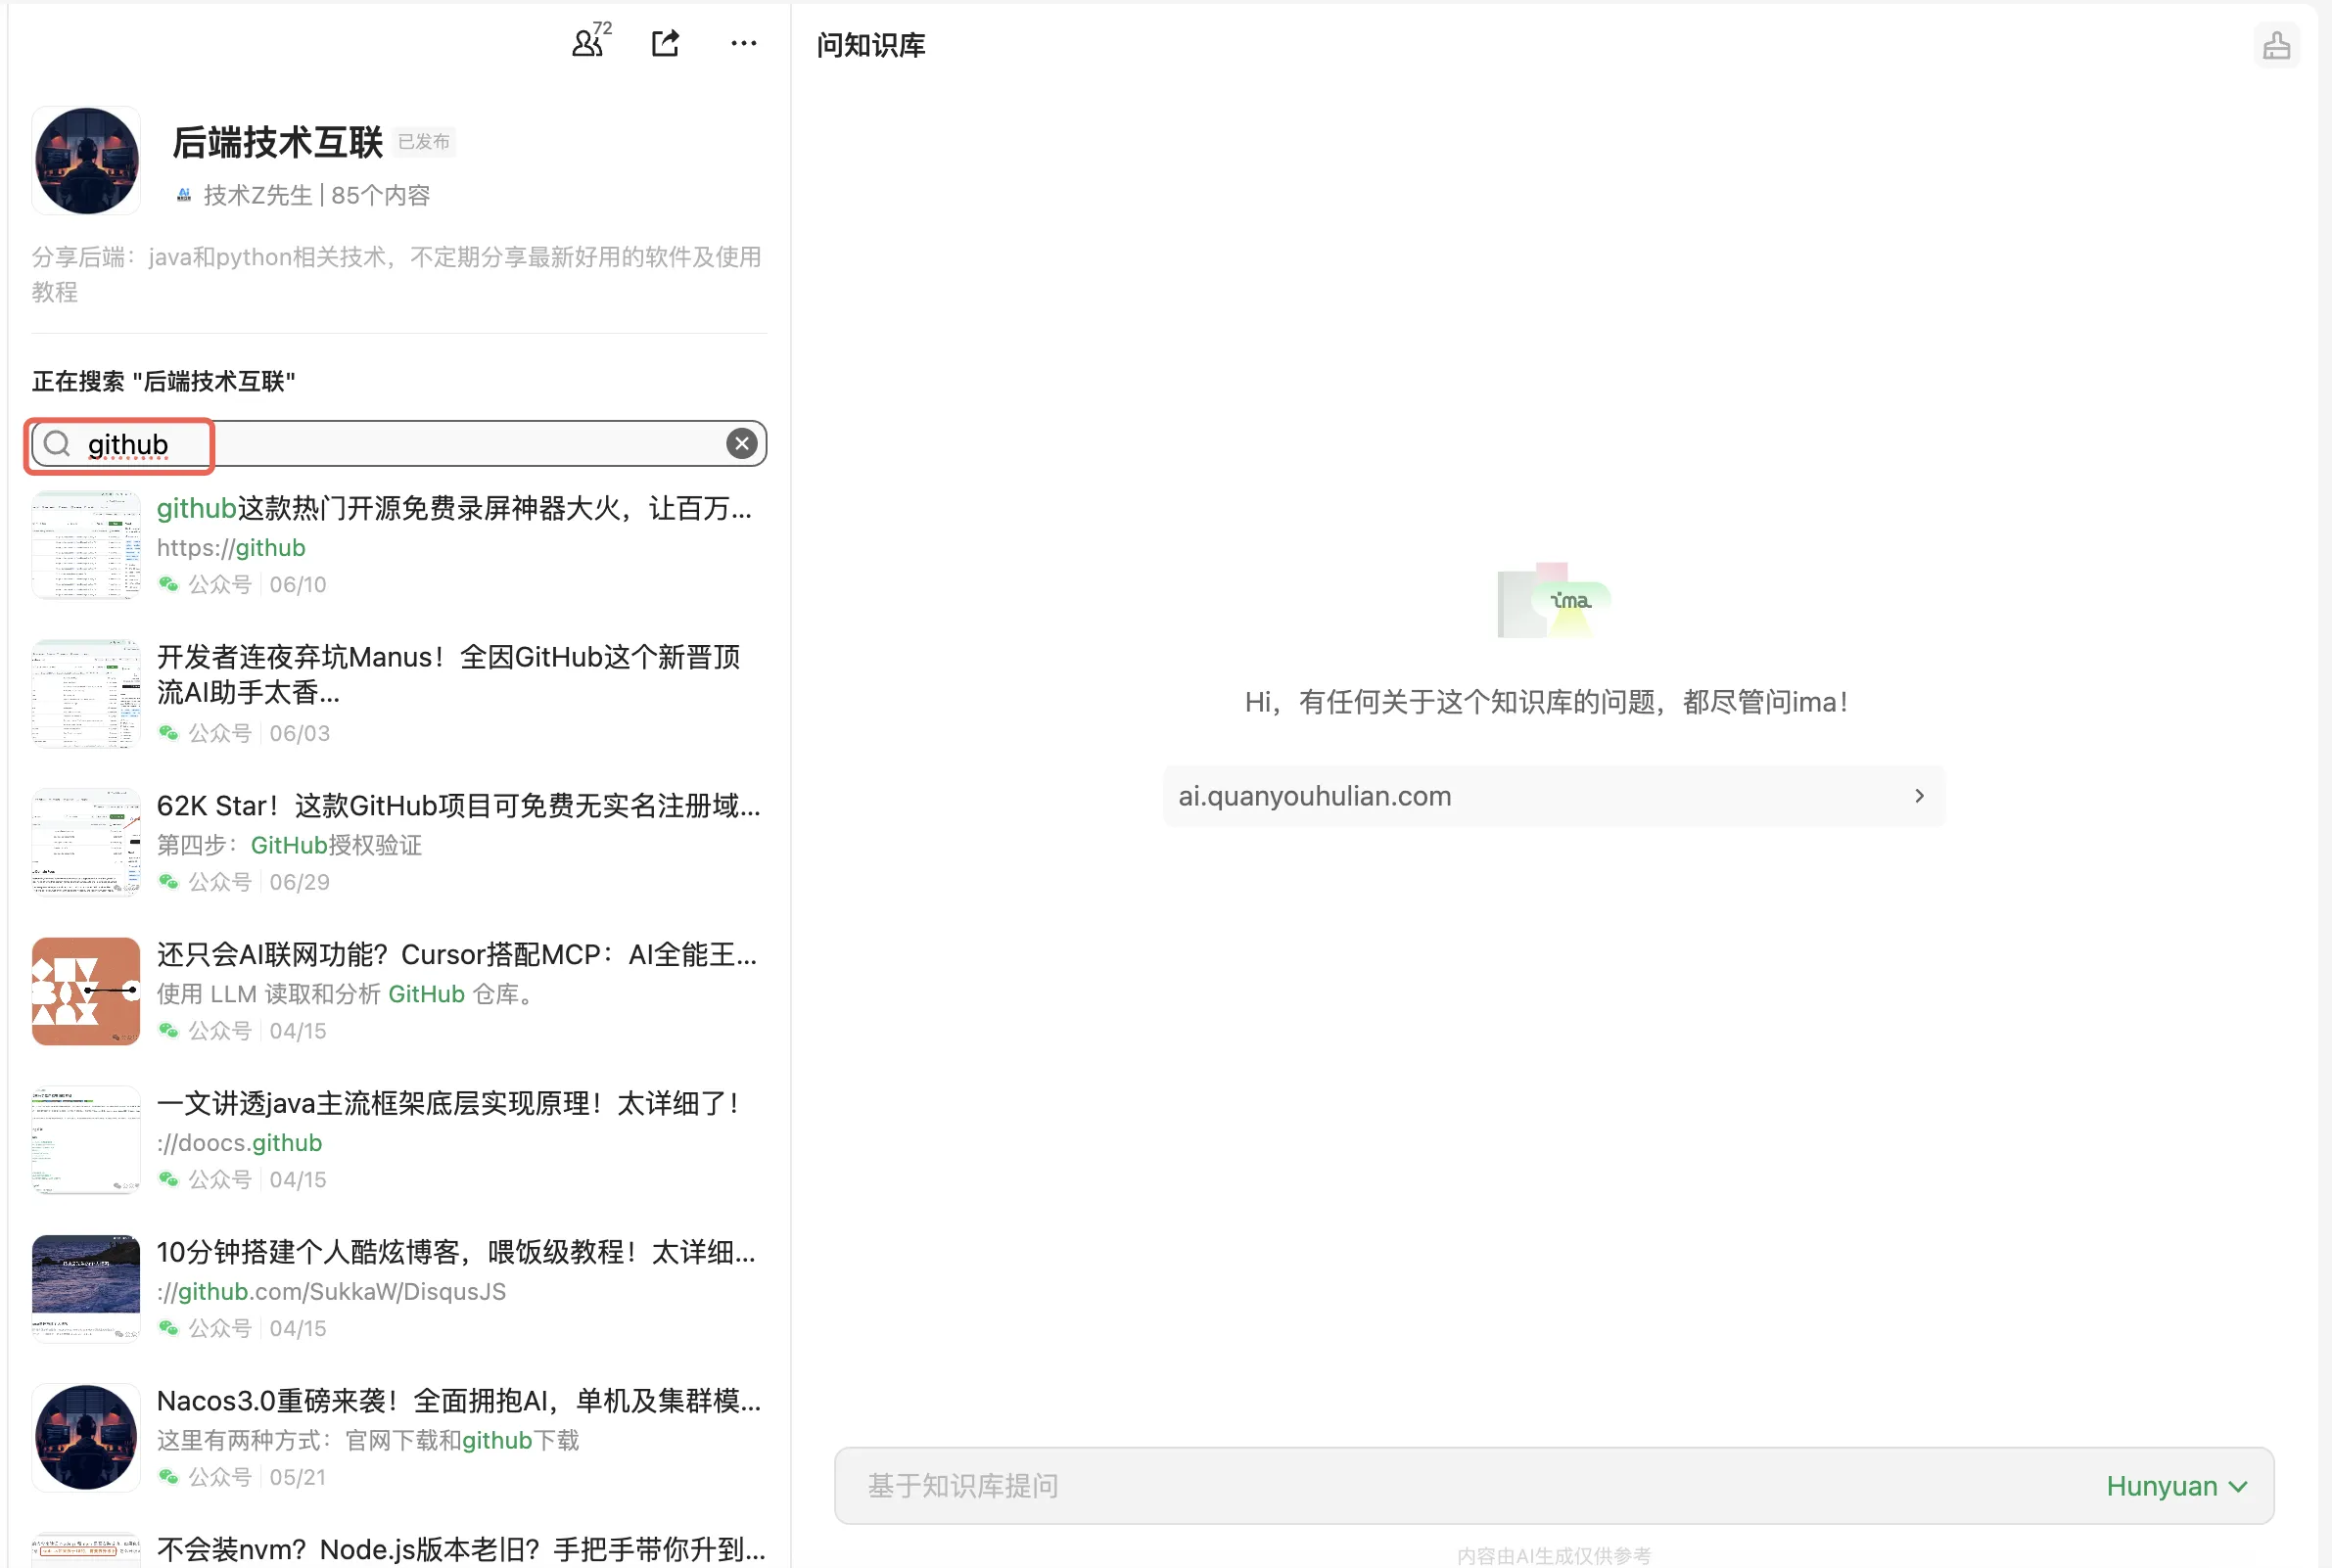Open article 62K Star GitHub项目免费注册域
The width and height of the screenshot is (2332, 1568).
[458, 806]
